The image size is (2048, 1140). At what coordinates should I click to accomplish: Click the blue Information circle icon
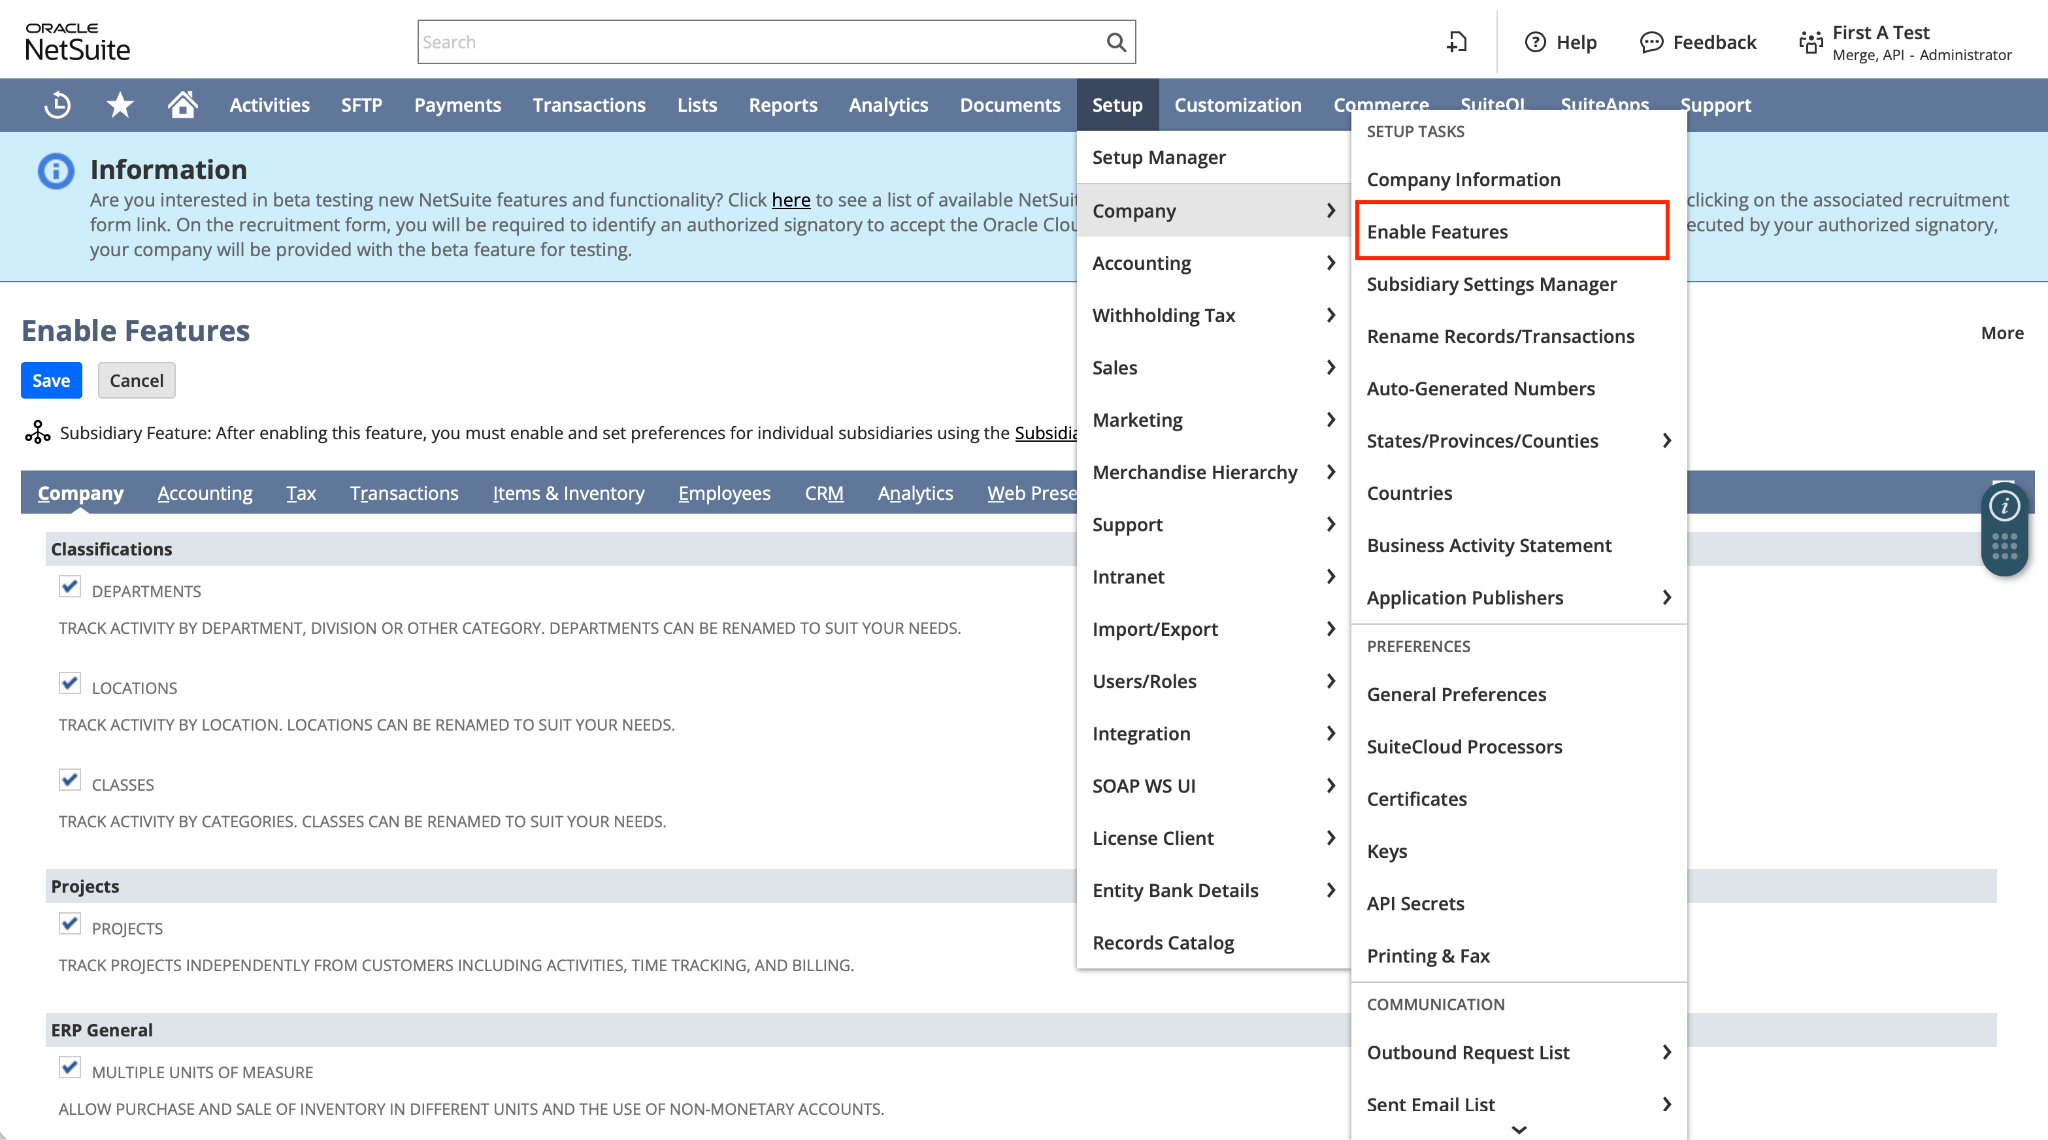(x=56, y=171)
